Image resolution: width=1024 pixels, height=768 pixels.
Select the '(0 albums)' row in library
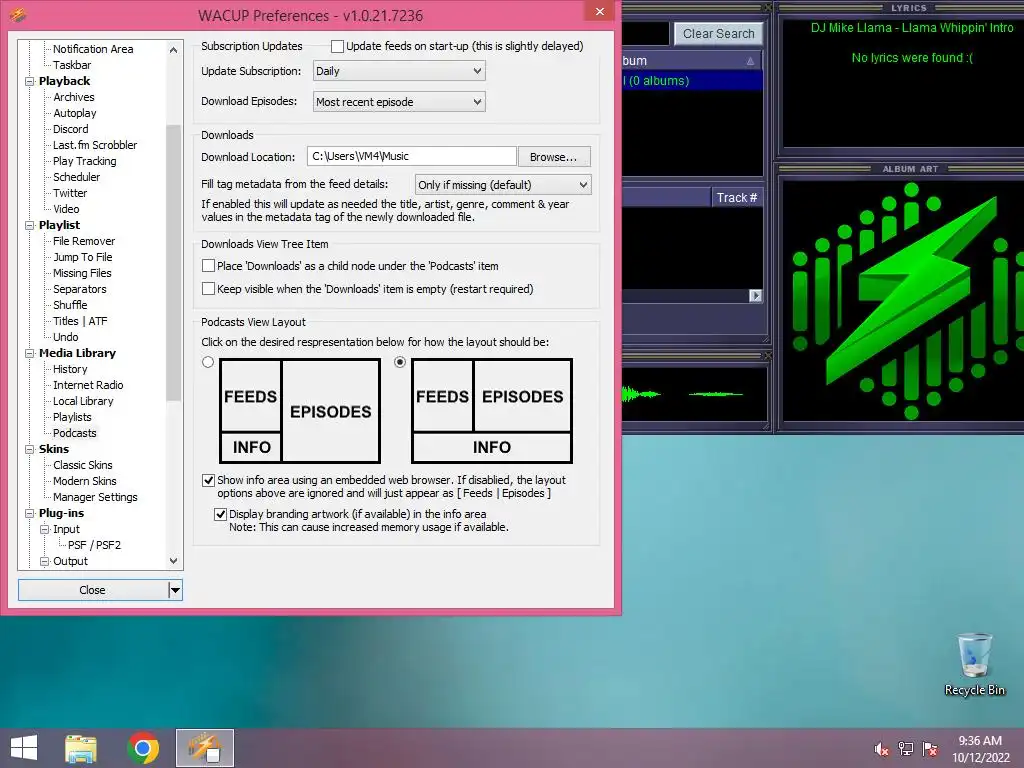pos(692,81)
